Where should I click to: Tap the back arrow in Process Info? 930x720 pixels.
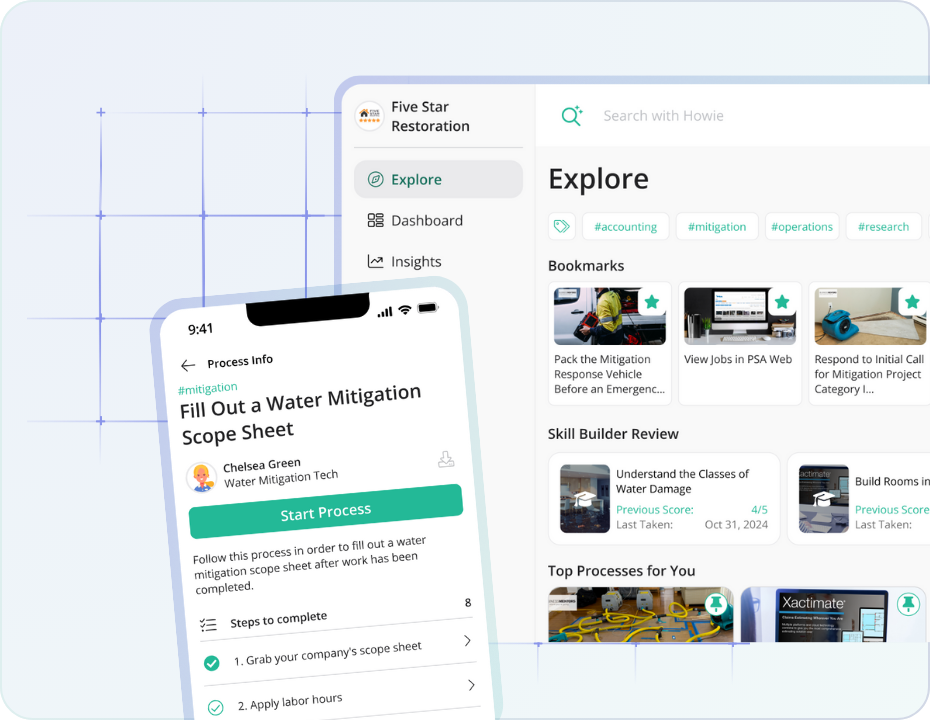click(x=187, y=366)
